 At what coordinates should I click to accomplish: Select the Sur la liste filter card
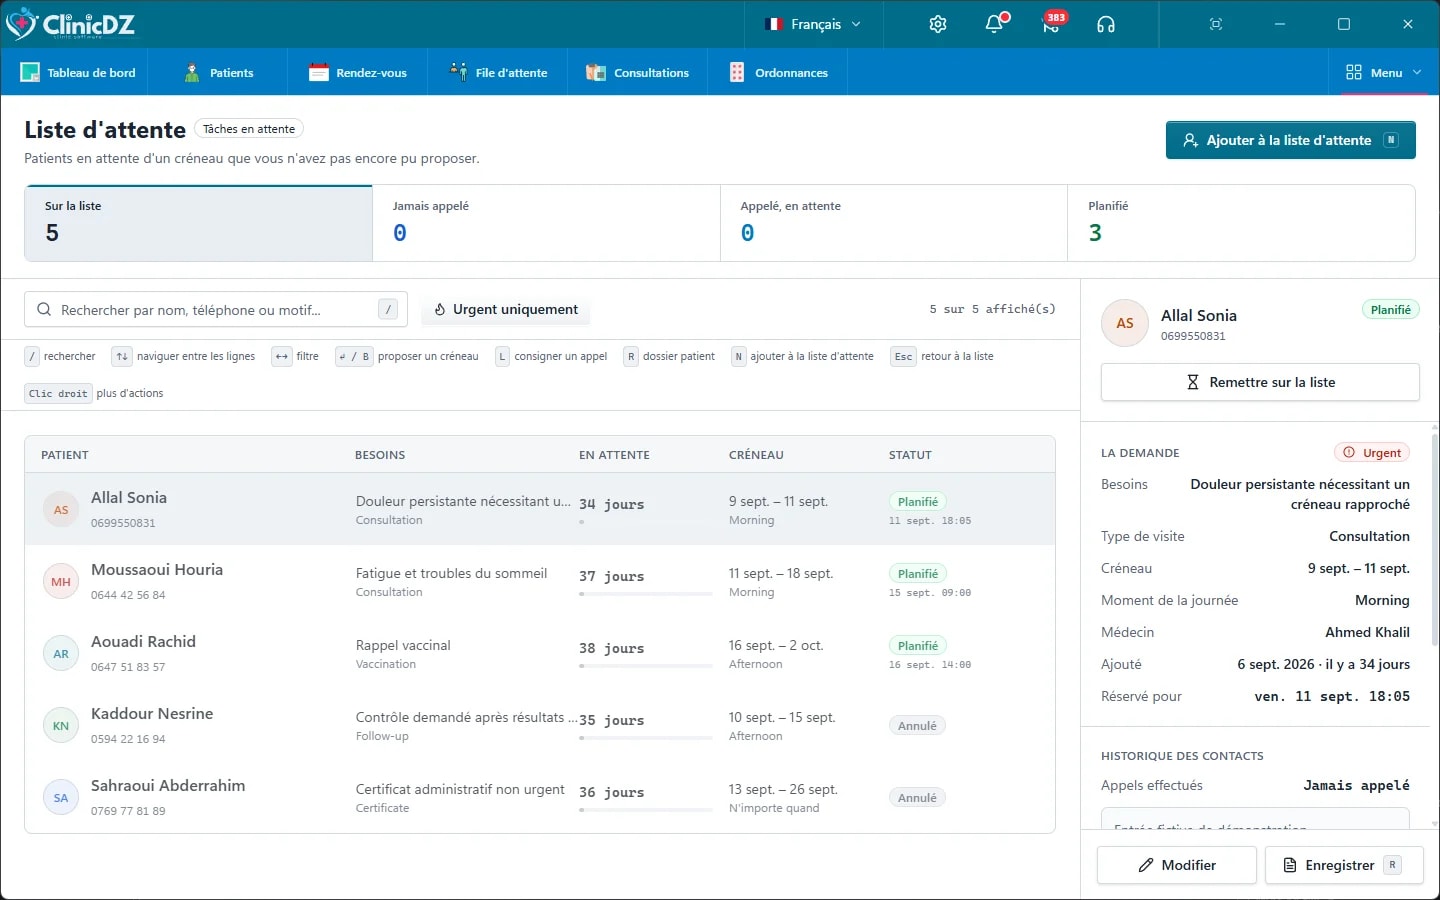(x=199, y=223)
